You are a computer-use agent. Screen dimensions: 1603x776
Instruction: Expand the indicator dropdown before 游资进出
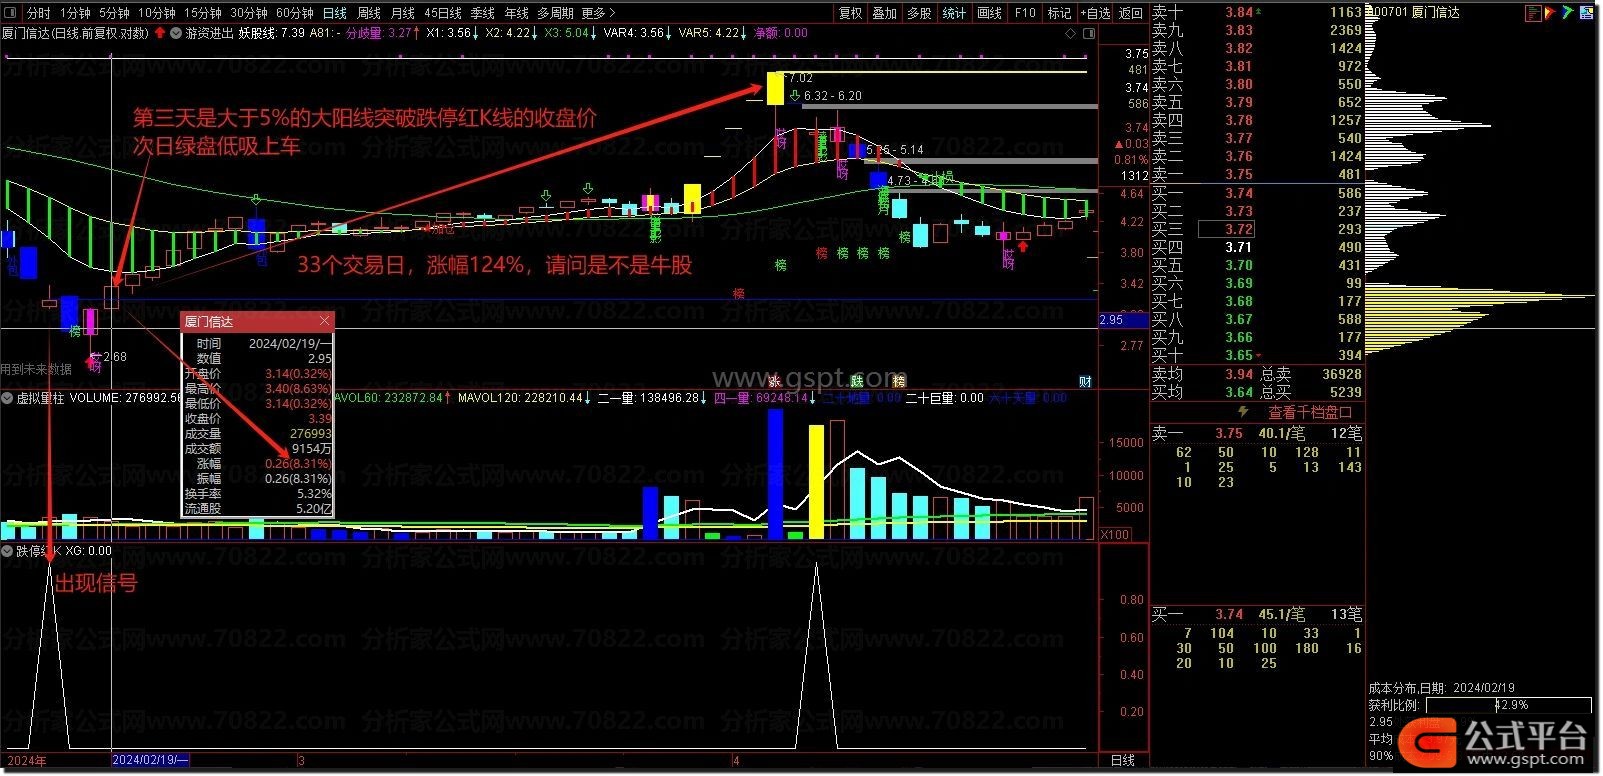pyautogui.click(x=176, y=33)
